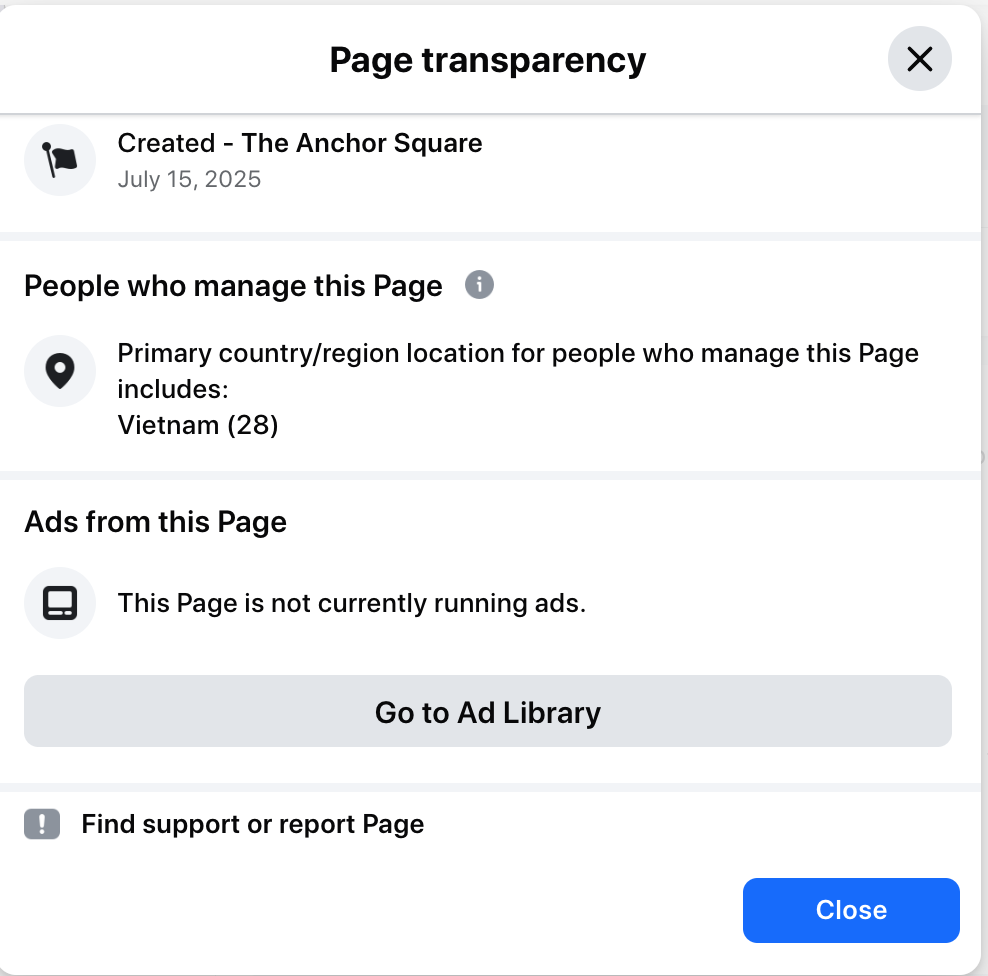This screenshot has width=988, height=976.
Task: Click the Ads from this Page heading
Action: [156, 521]
